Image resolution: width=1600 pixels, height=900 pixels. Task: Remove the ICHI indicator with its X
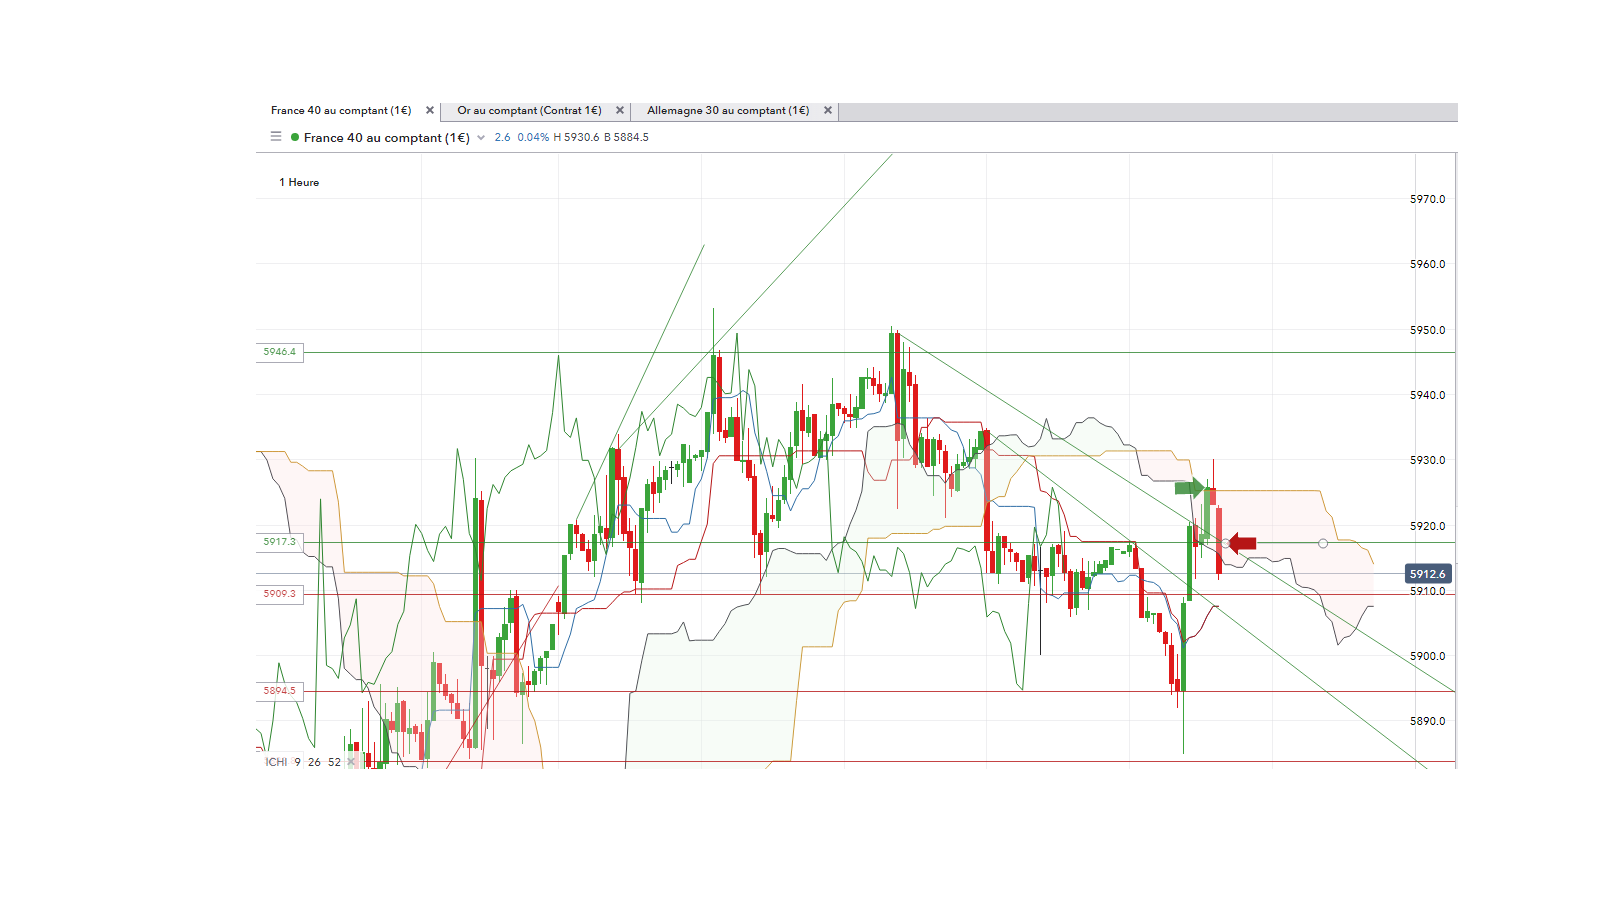351,762
